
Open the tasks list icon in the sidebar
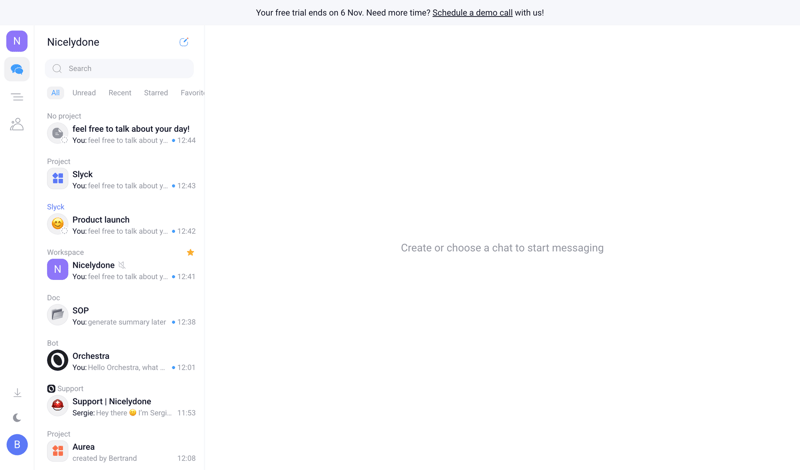17,97
